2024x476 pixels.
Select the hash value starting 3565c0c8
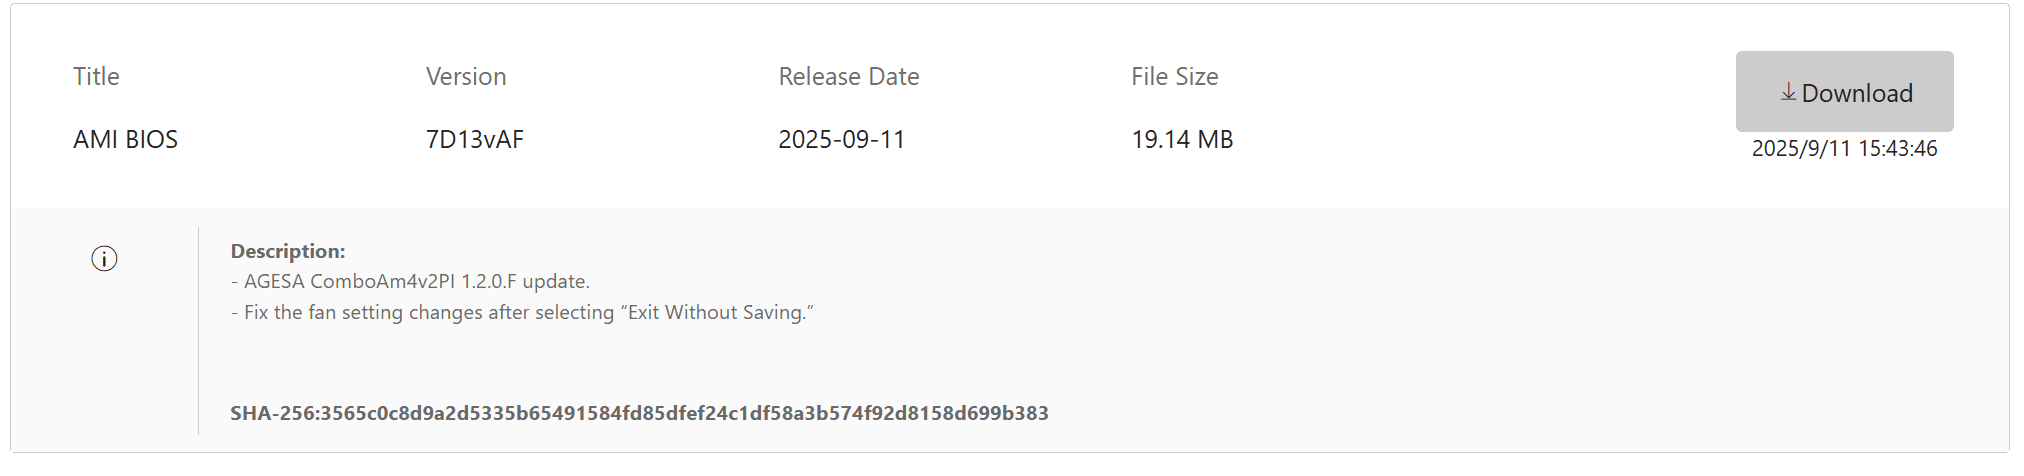(684, 414)
